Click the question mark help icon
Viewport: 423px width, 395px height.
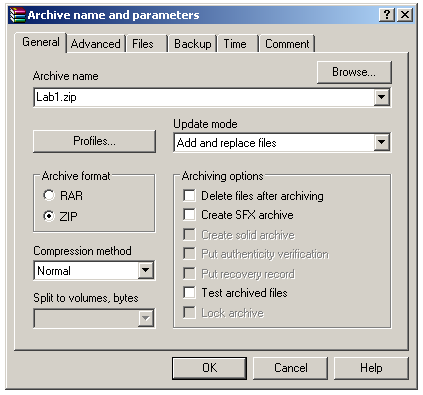(x=387, y=15)
